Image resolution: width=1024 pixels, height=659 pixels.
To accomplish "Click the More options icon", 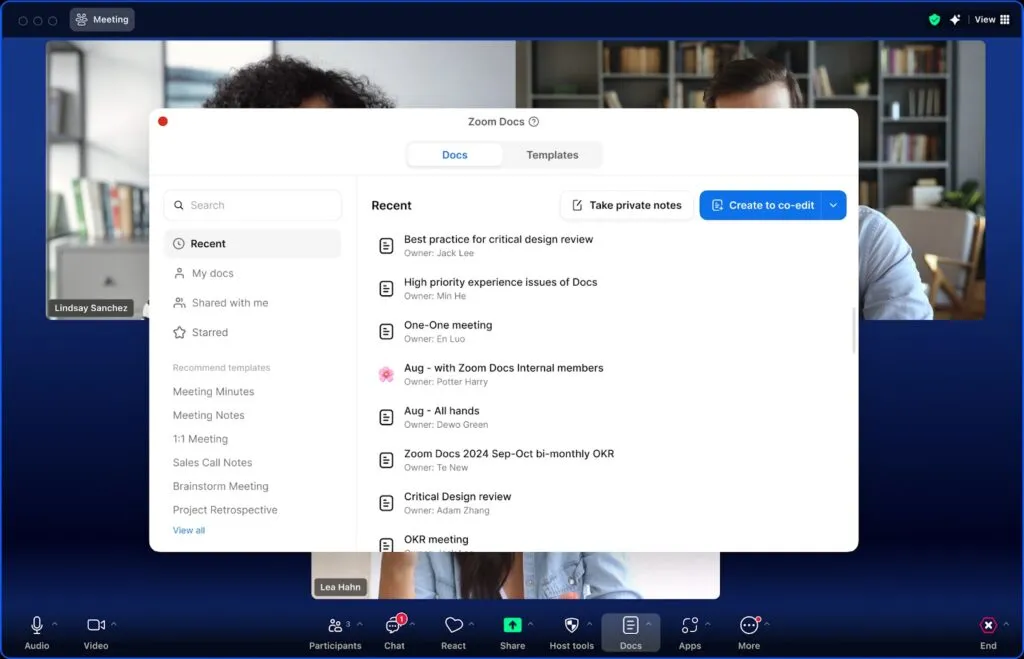I will tap(748, 625).
